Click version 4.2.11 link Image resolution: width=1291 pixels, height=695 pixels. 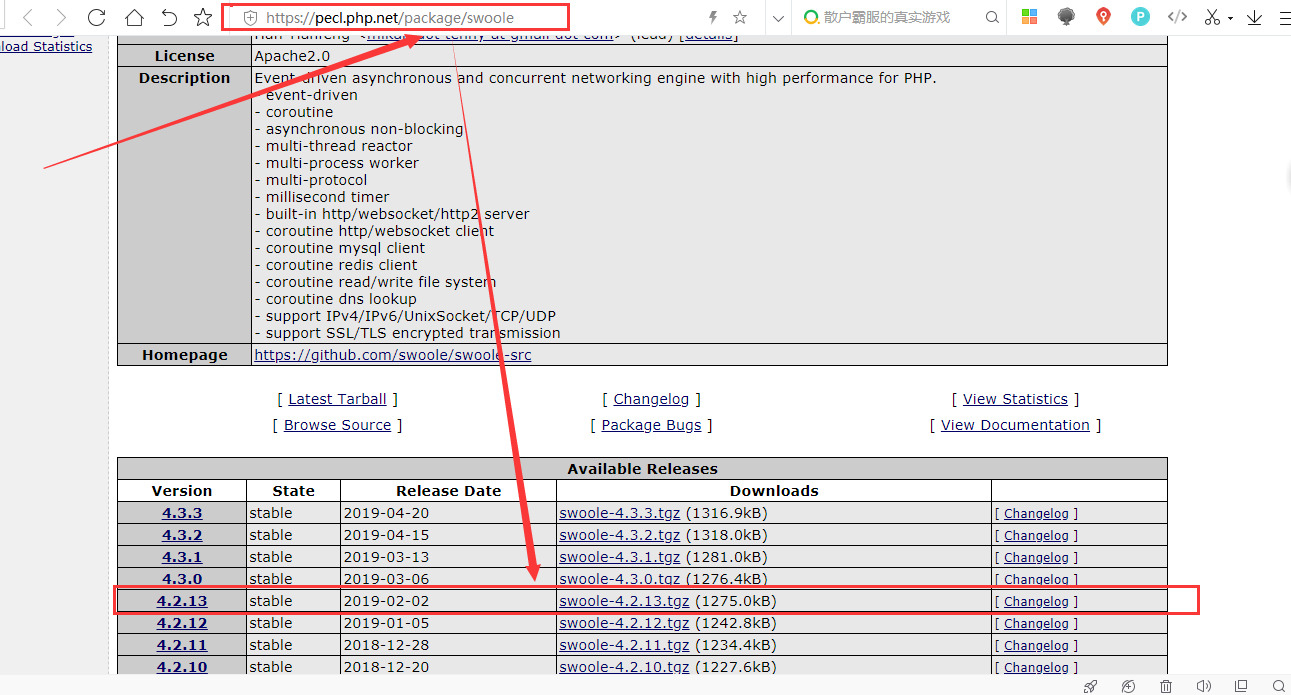pyautogui.click(x=182, y=645)
